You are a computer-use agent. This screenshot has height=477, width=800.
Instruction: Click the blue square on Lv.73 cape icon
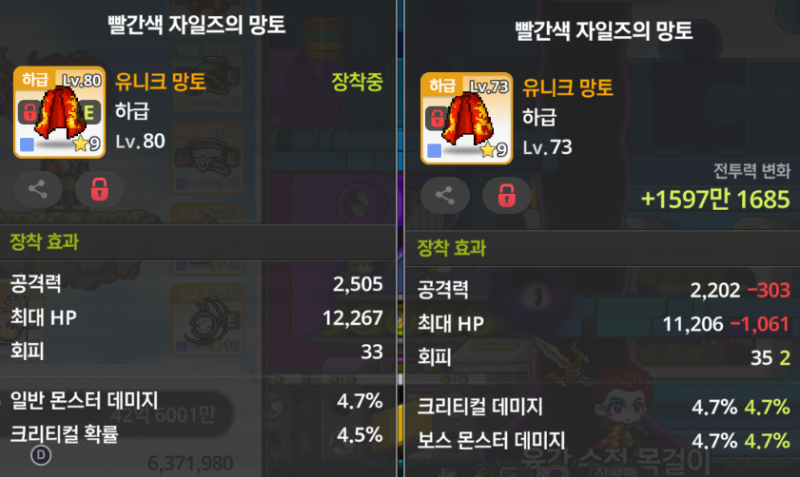pos(434,151)
